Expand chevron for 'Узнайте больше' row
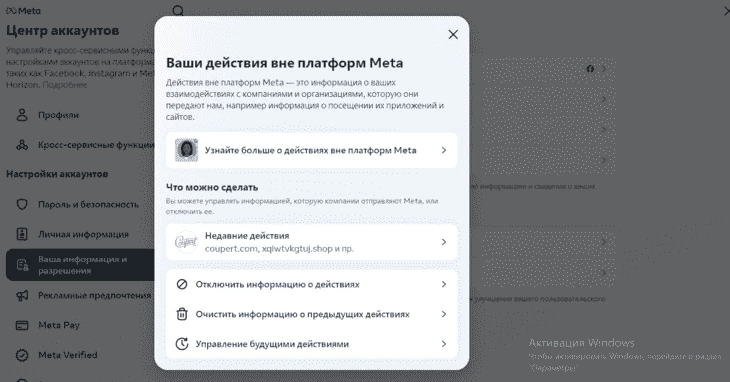The height and width of the screenshot is (382, 730). [444, 150]
